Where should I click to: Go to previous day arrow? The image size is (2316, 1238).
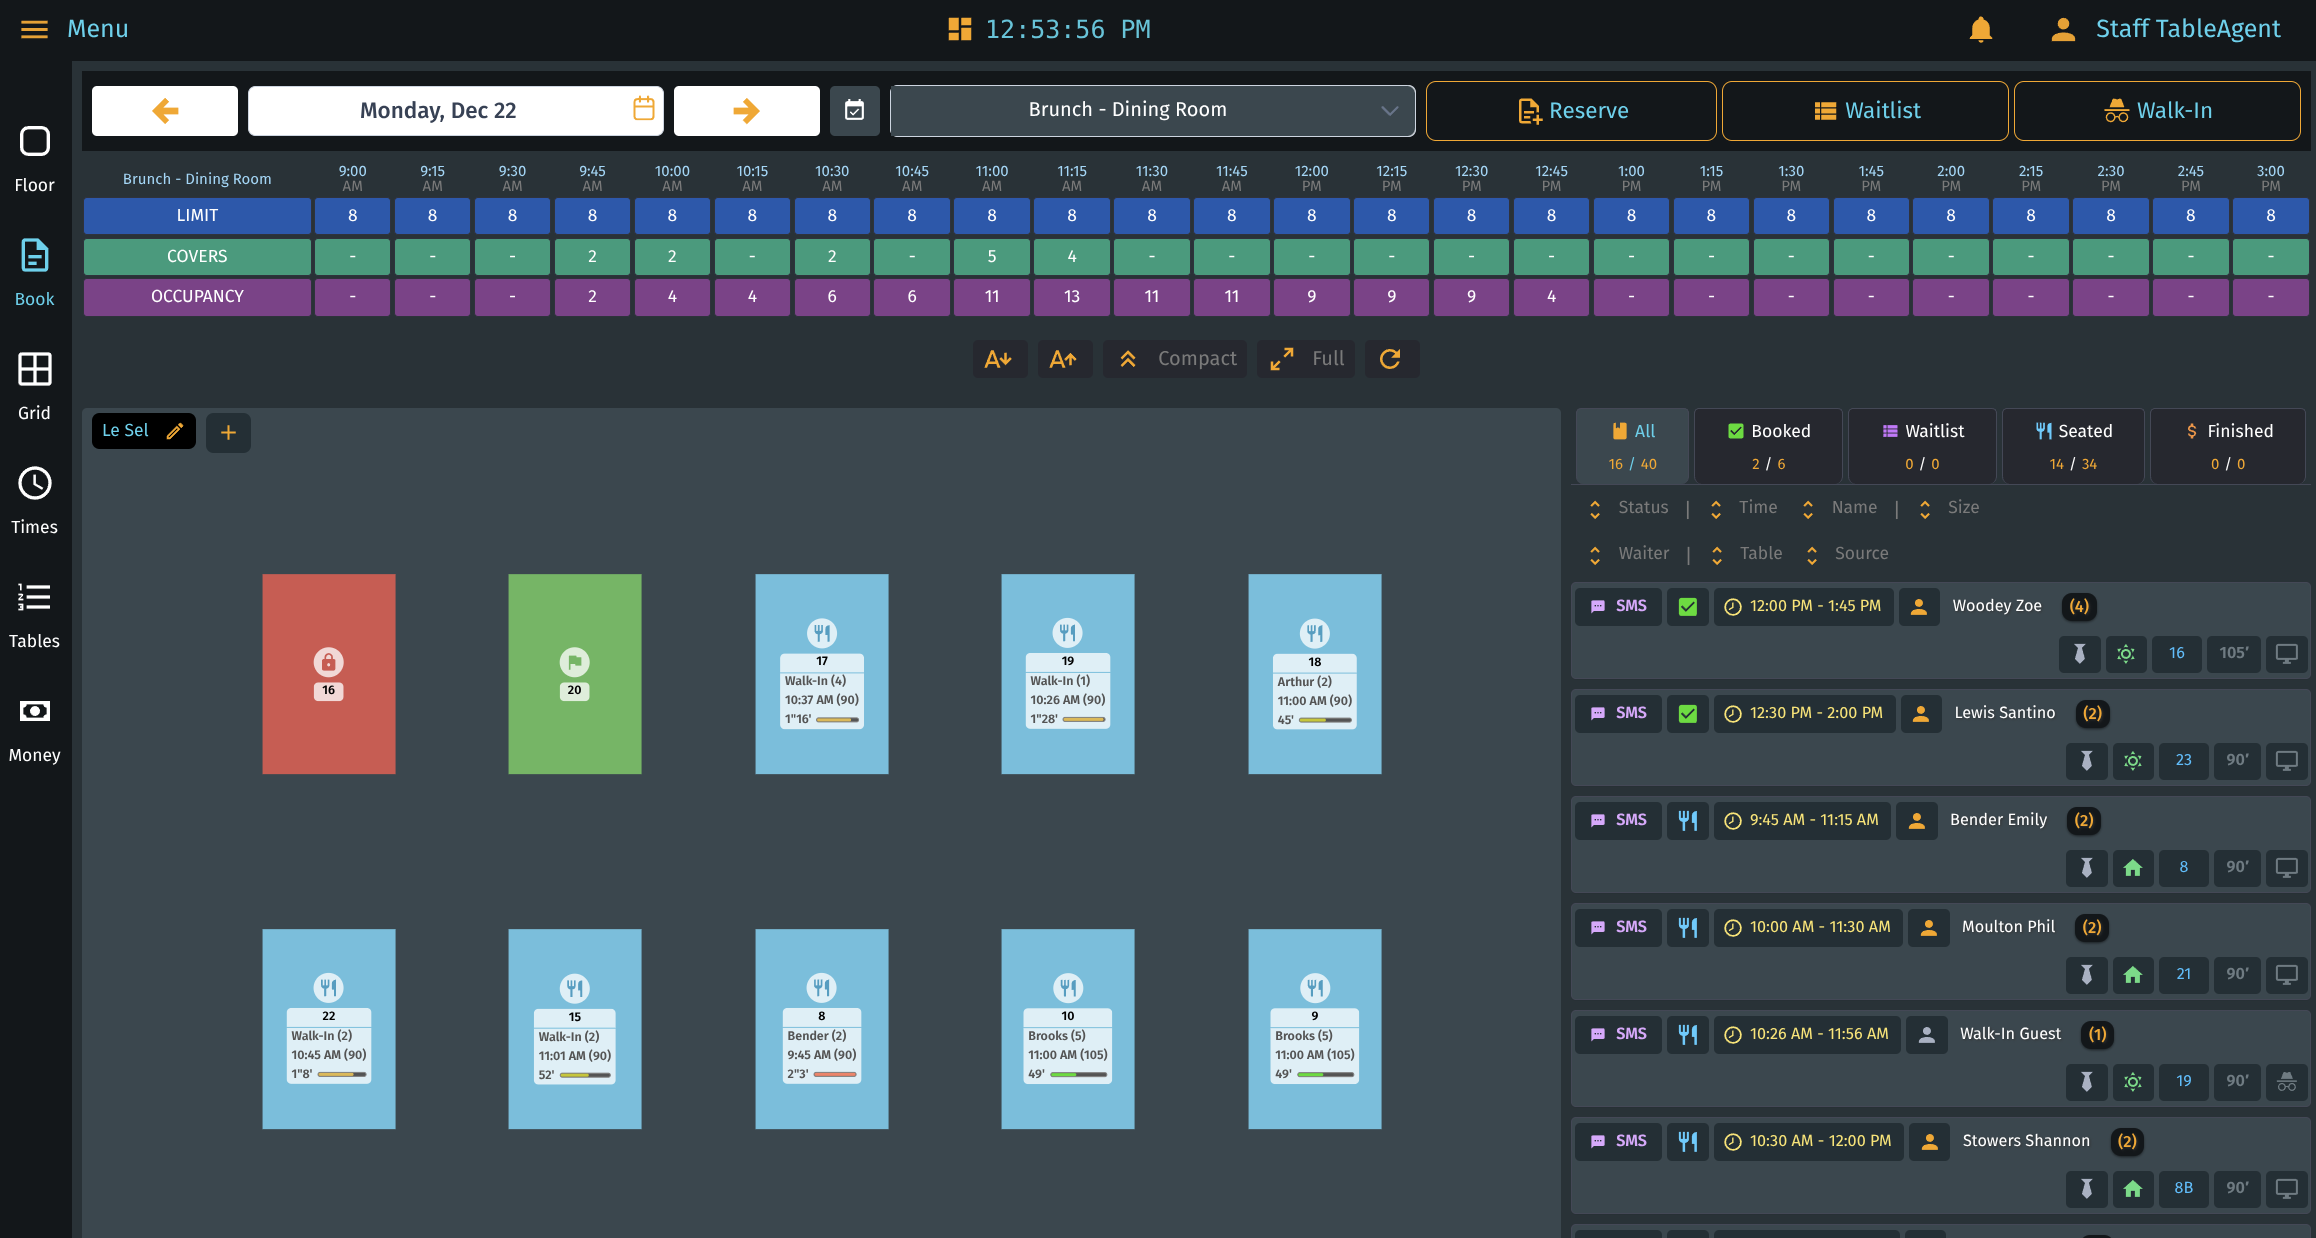165,110
